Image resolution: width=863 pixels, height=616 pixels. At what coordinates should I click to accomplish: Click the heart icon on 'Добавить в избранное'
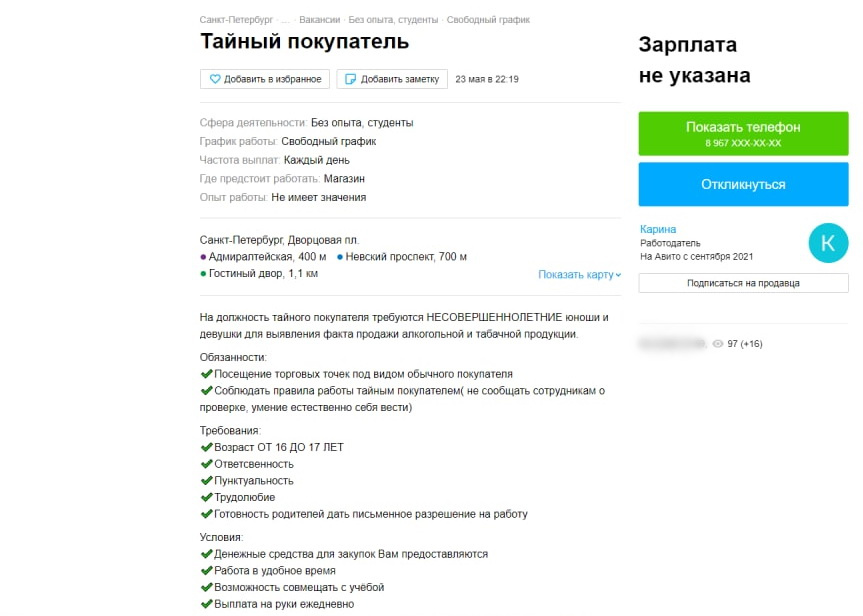[x=216, y=79]
